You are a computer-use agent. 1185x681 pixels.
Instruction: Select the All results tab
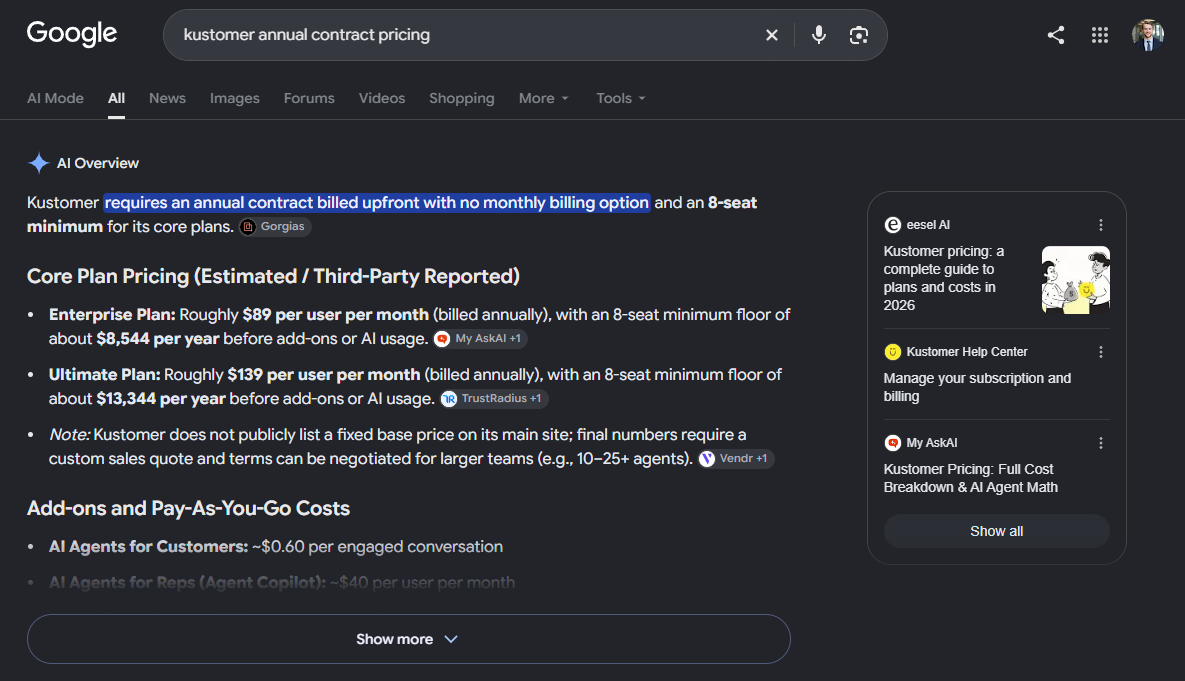pyautogui.click(x=116, y=98)
